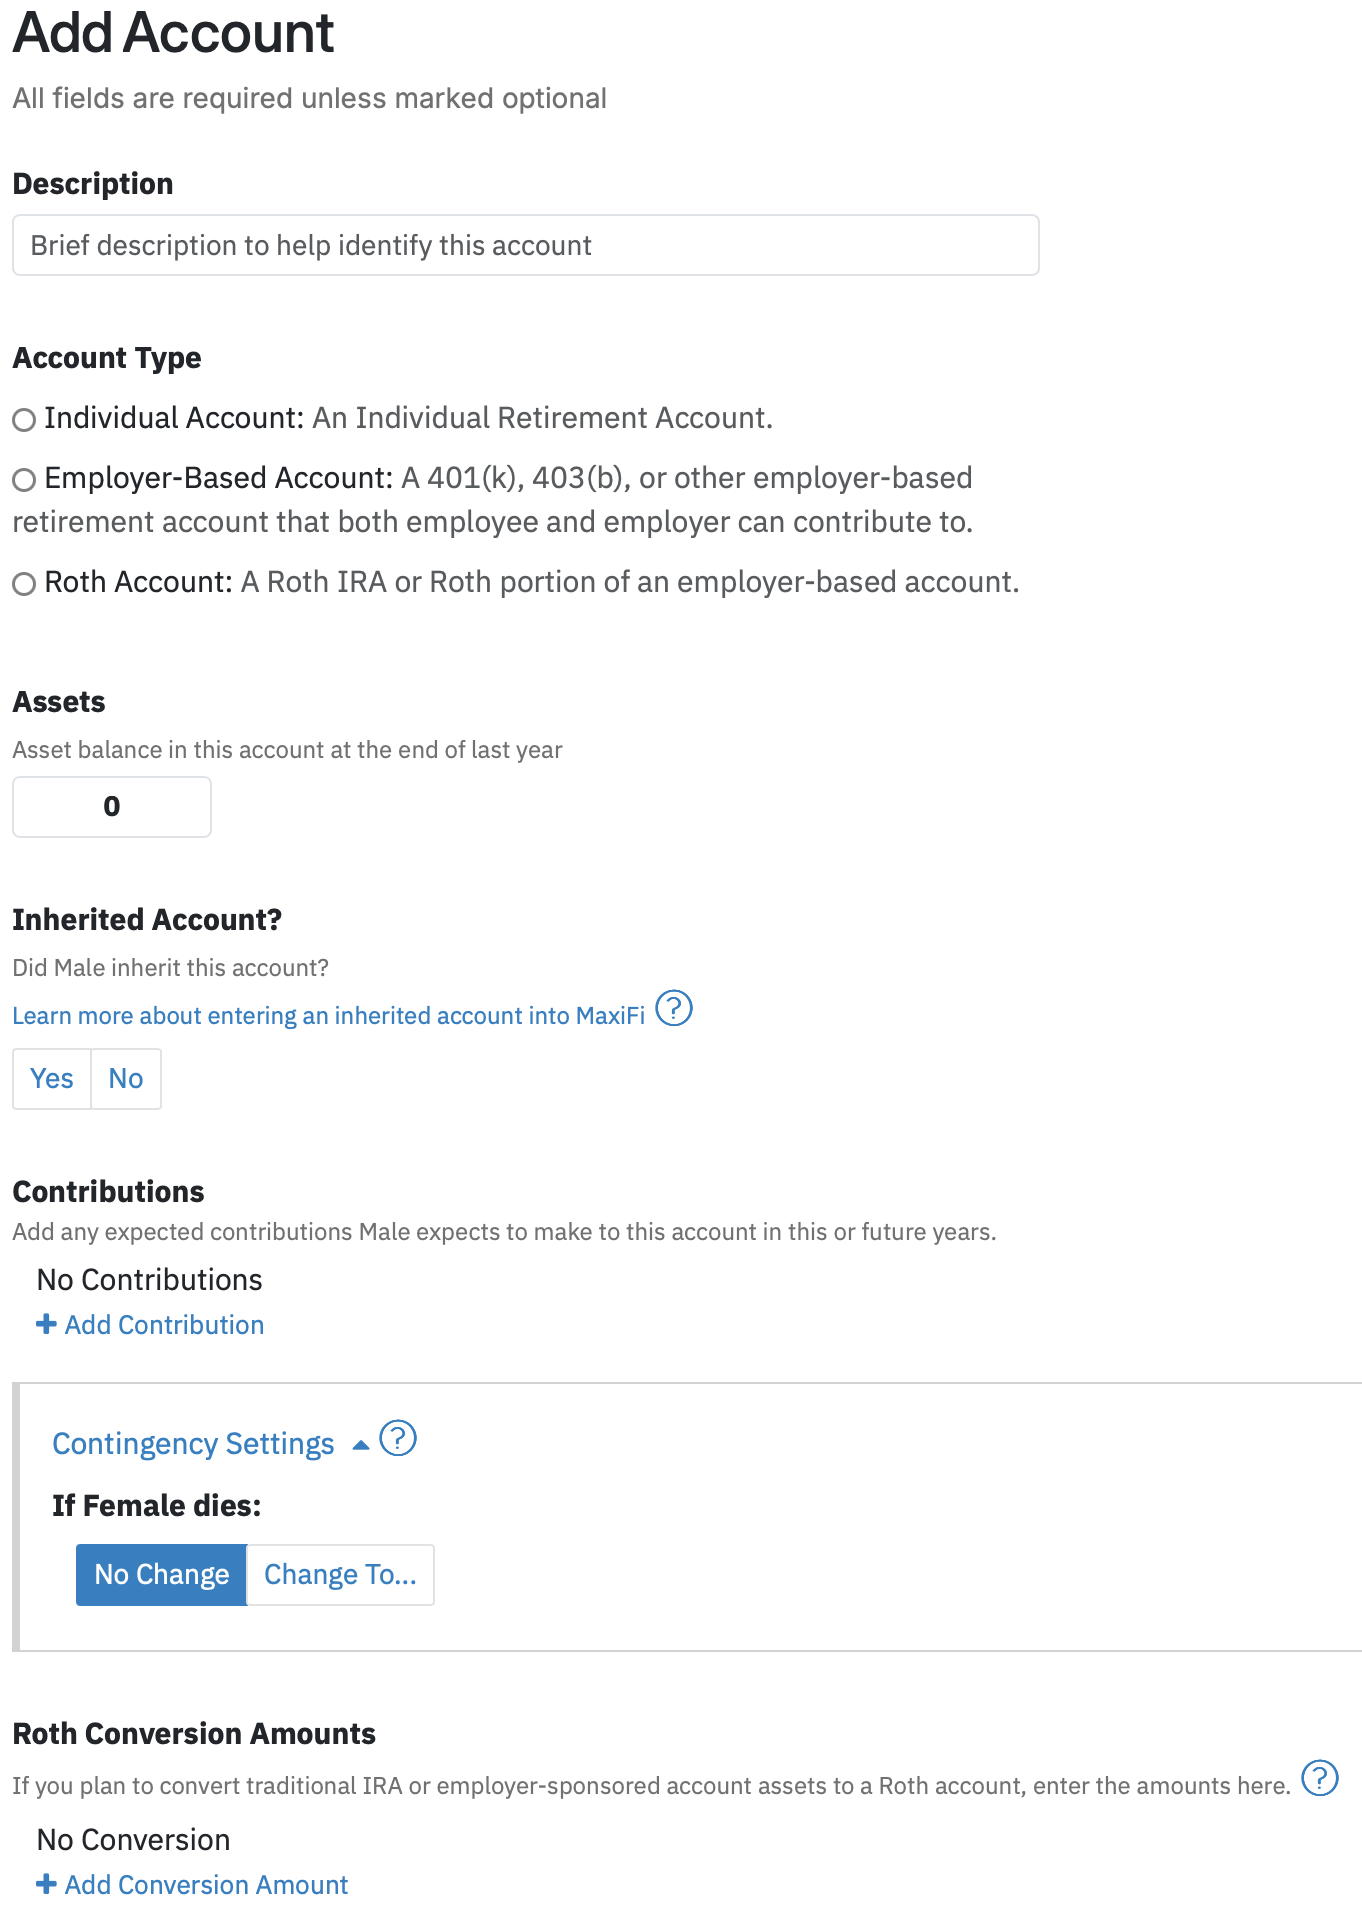Open link about entering inherited account

329,1016
